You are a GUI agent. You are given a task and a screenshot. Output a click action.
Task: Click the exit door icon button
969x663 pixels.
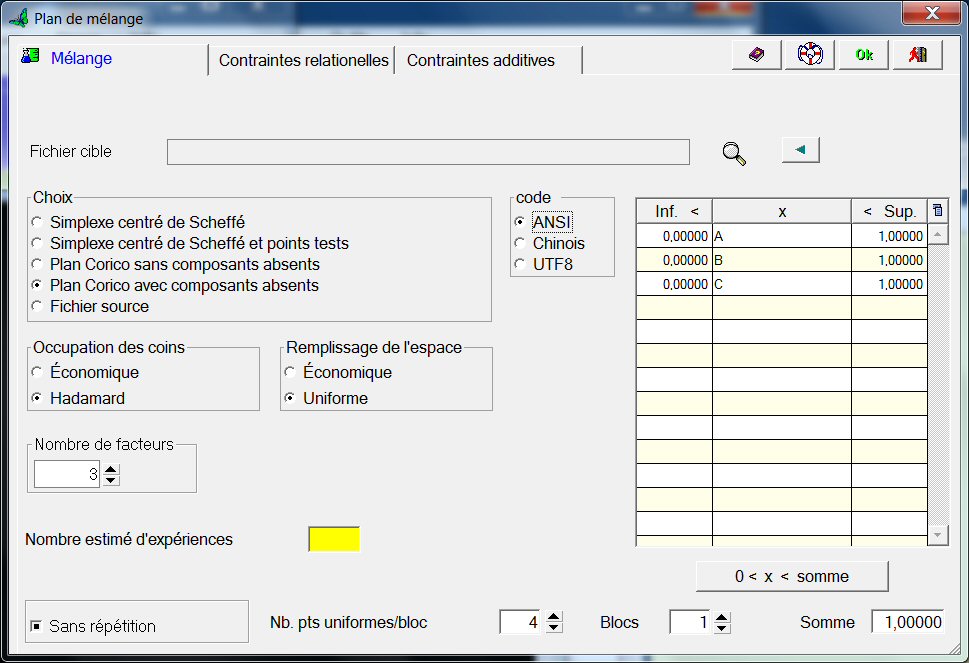[x=916, y=54]
